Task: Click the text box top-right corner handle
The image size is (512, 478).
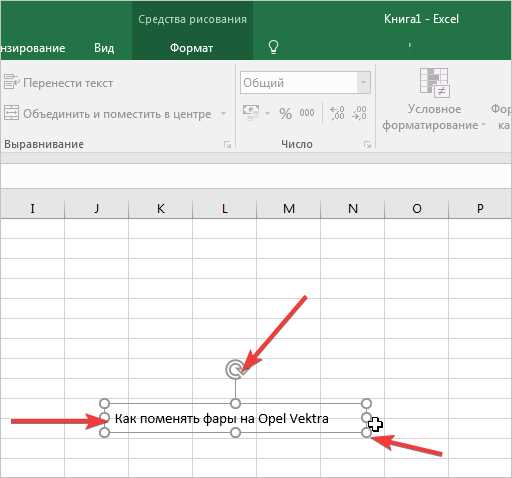Action: 366,404
